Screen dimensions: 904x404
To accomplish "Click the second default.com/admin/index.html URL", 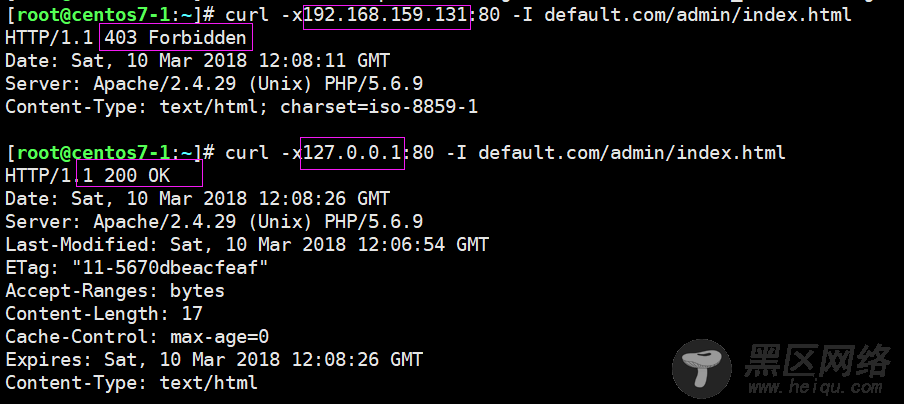I will (632, 153).
